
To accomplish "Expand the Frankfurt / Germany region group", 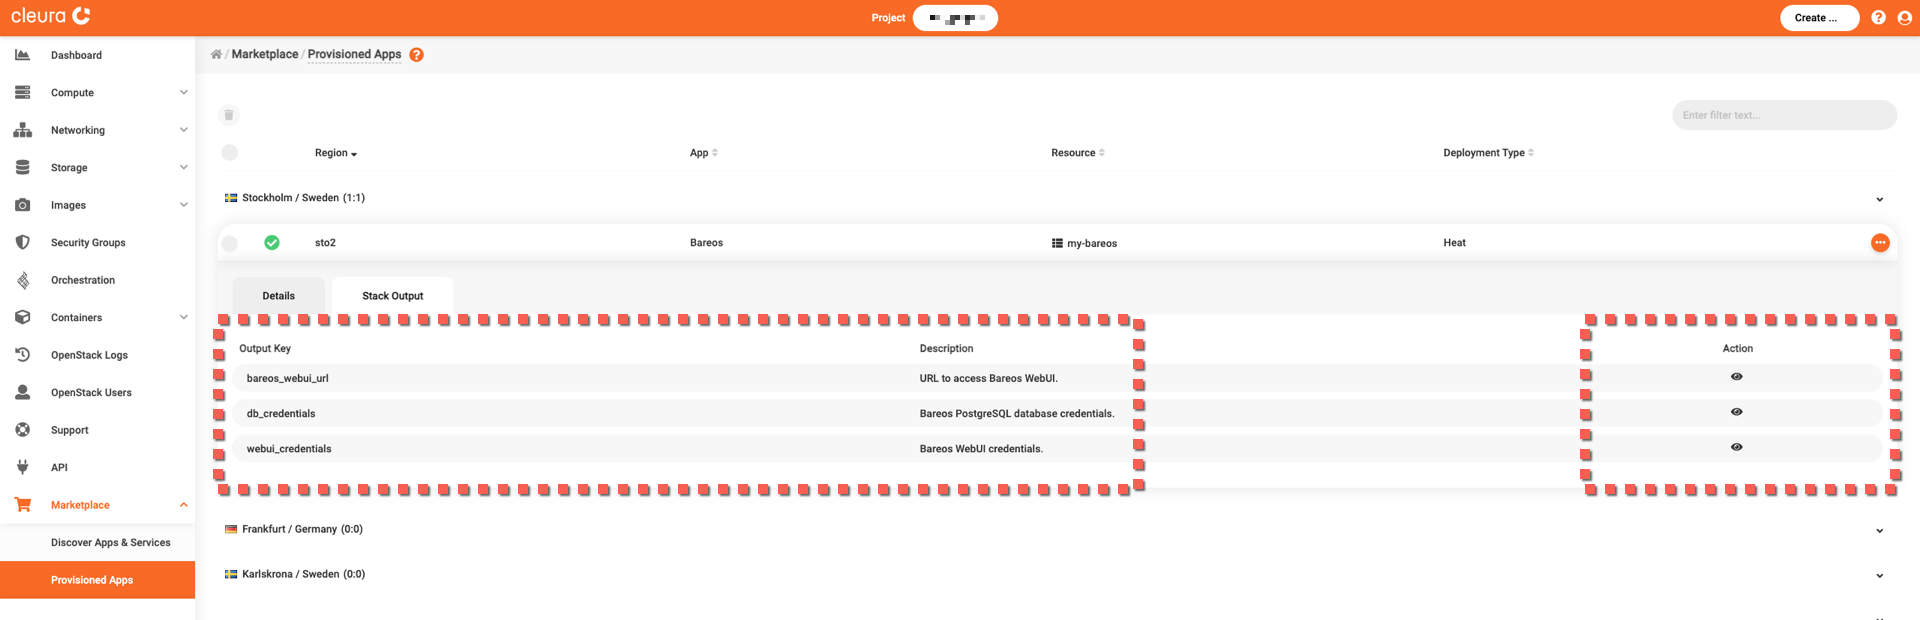I will pos(1879,530).
